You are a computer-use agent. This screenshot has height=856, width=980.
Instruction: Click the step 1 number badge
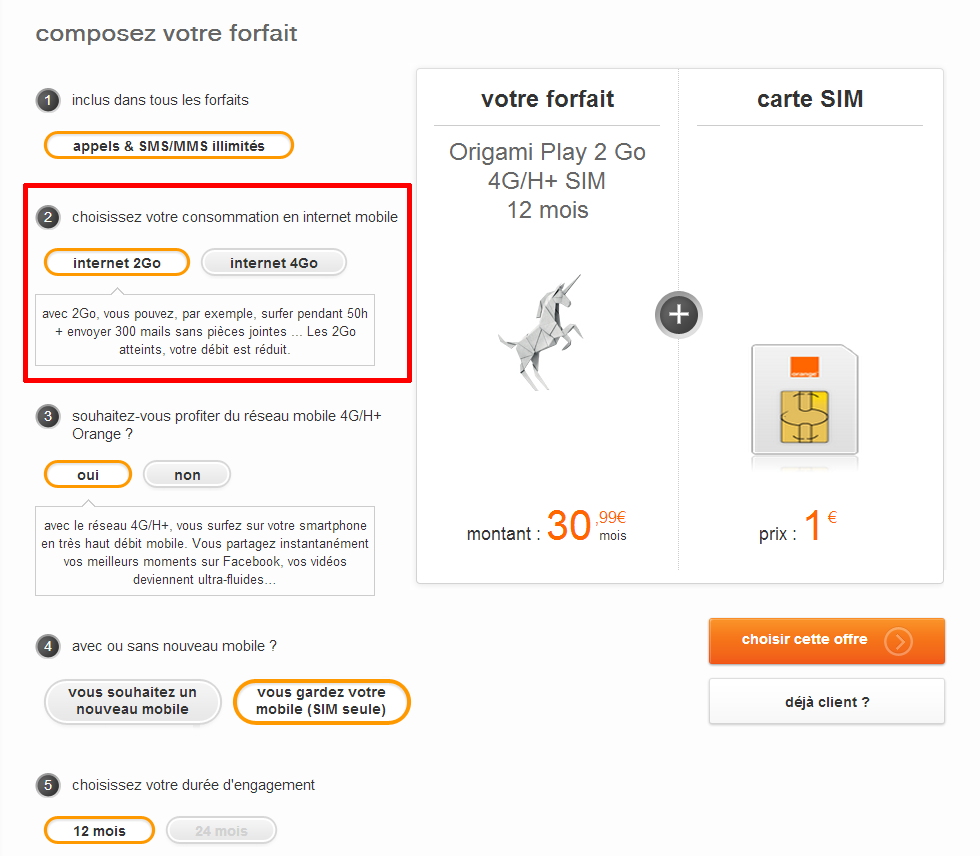47,100
